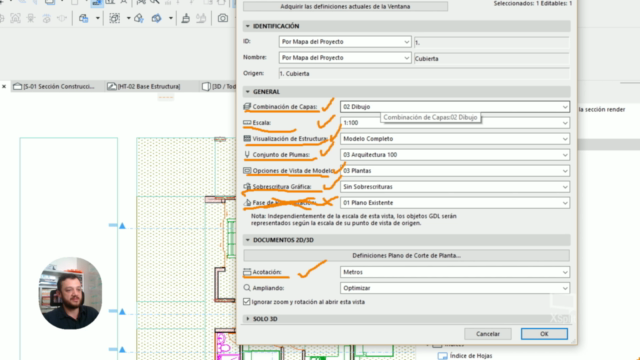
Task: Open the arrow beside the marquee selection icon
Action: pos(129,18)
